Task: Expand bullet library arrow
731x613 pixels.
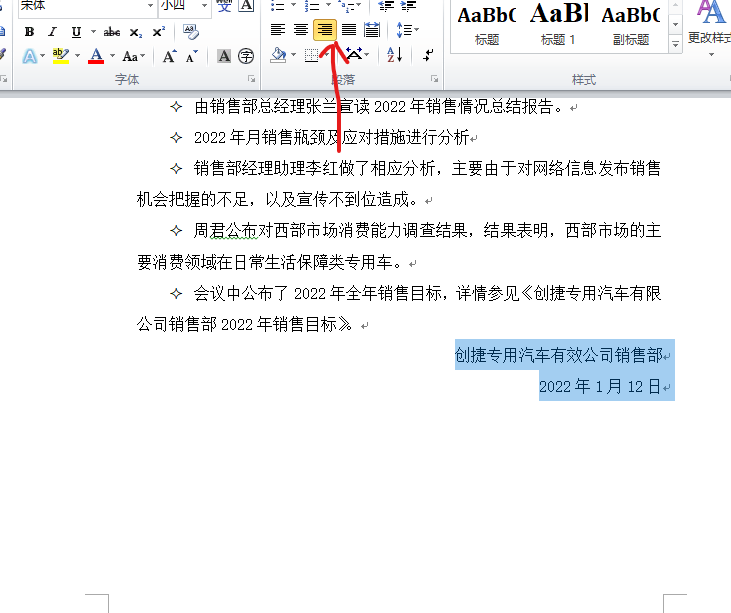Action: pyautogui.click(x=294, y=5)
